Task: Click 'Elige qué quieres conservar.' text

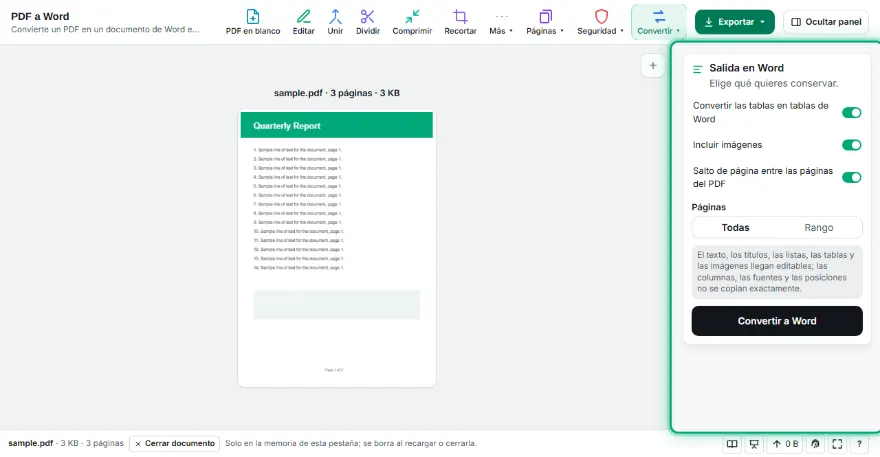Action: click(773, 84)
